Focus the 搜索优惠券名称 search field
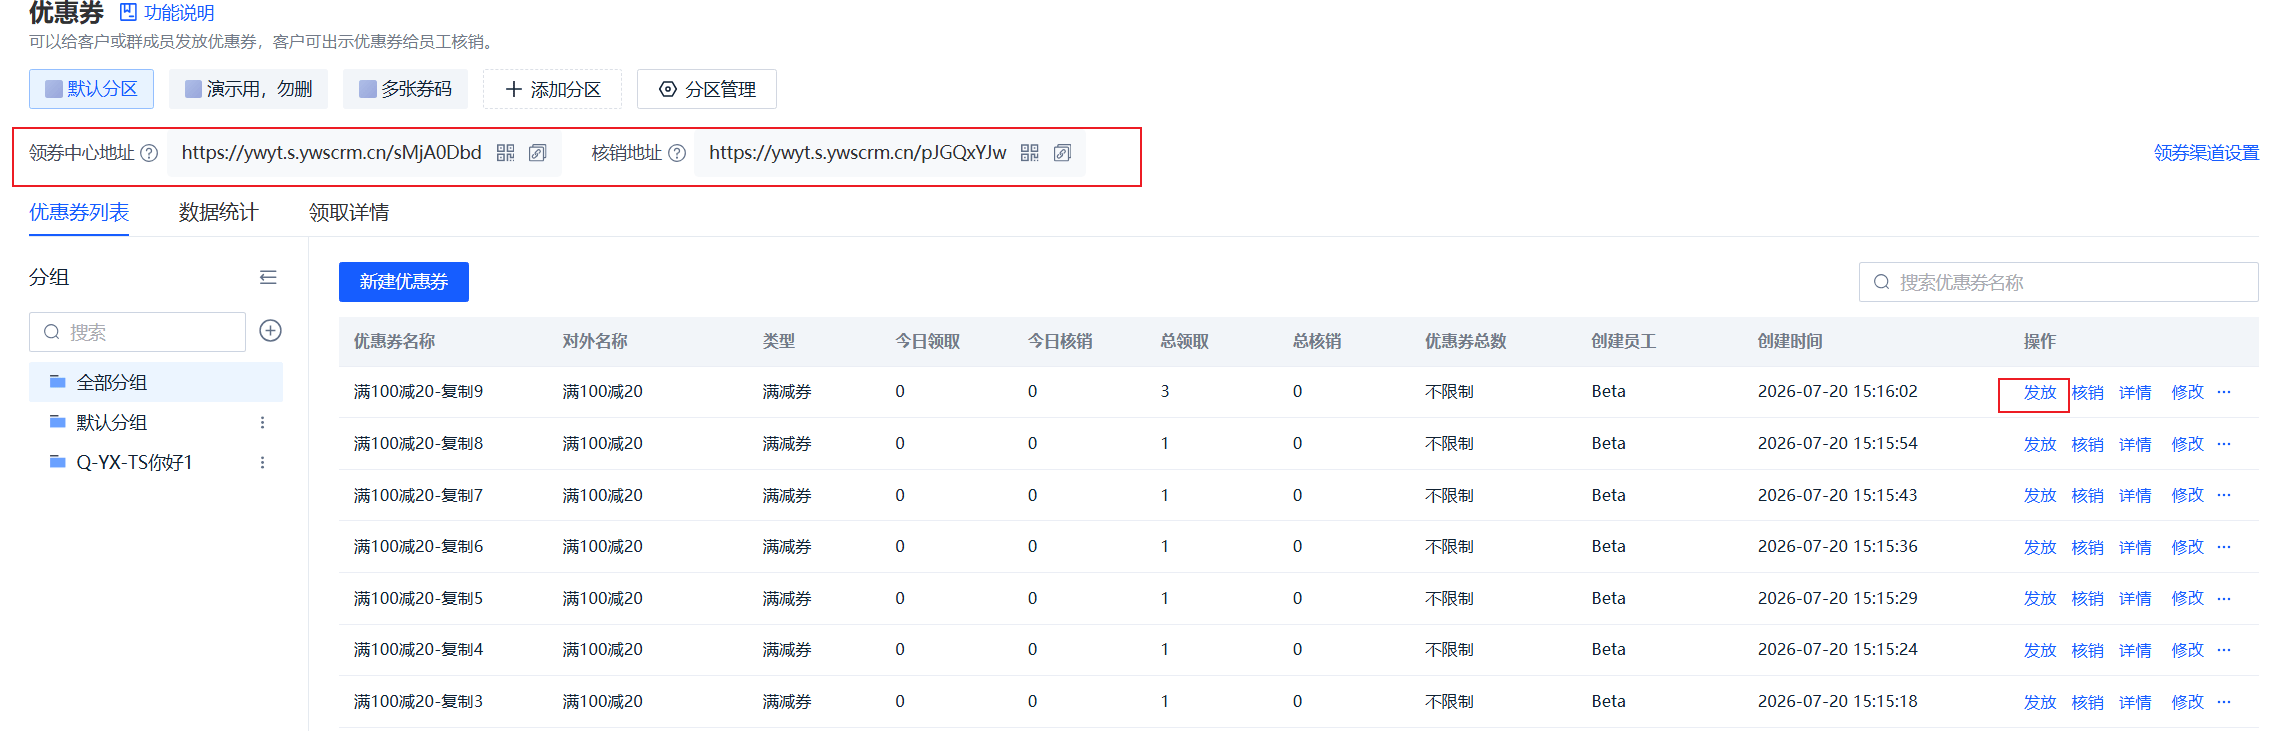 (2058, 282)
